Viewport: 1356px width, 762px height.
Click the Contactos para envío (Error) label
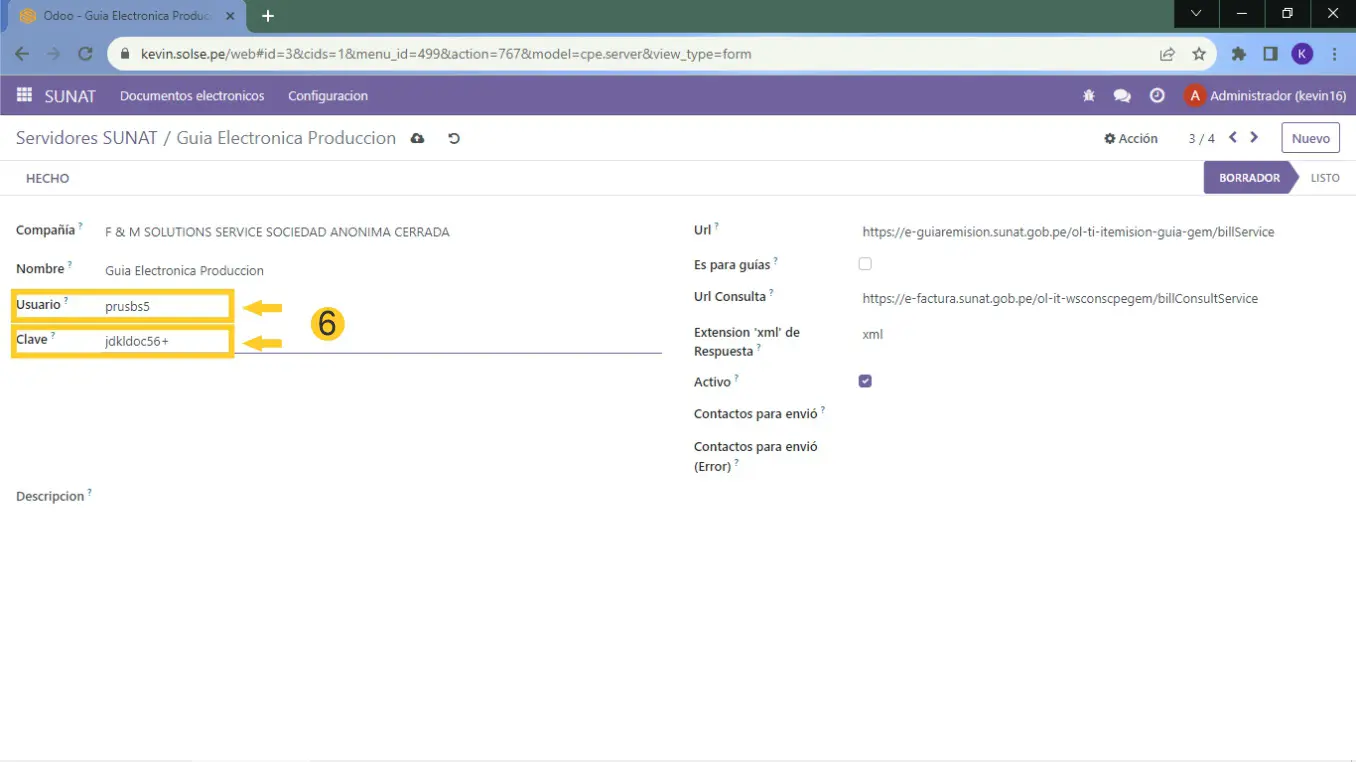756,457
